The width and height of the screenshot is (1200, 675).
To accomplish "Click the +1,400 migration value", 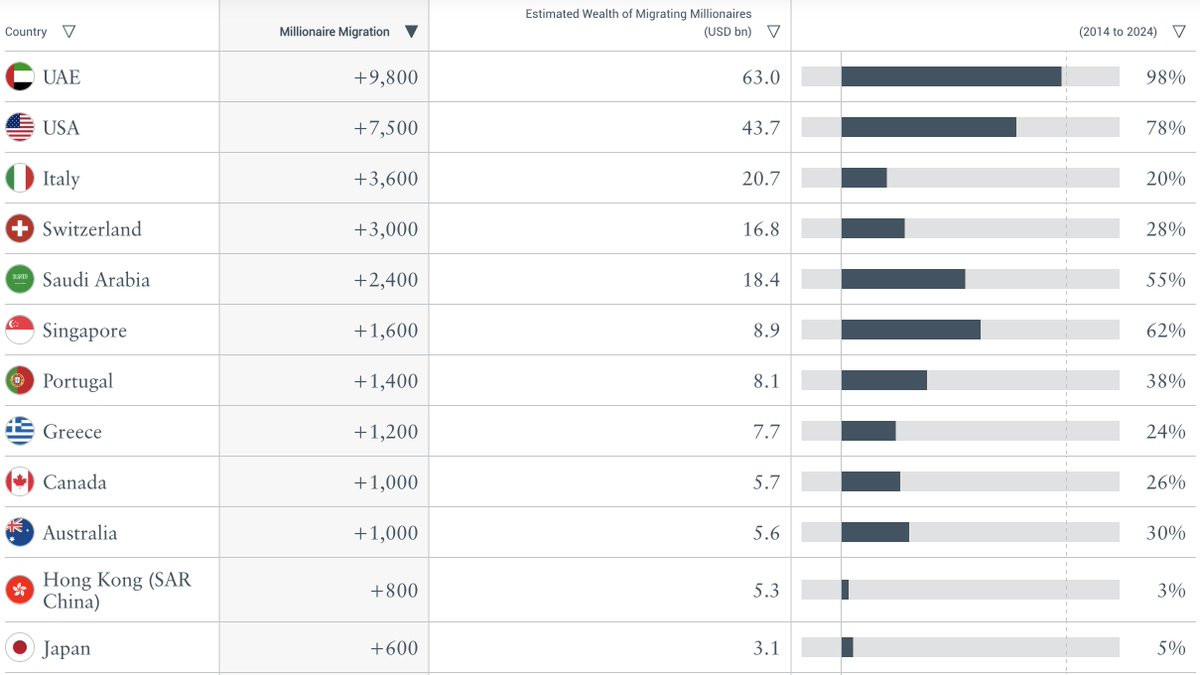I will pyautogui.click(x=386, y=381).
